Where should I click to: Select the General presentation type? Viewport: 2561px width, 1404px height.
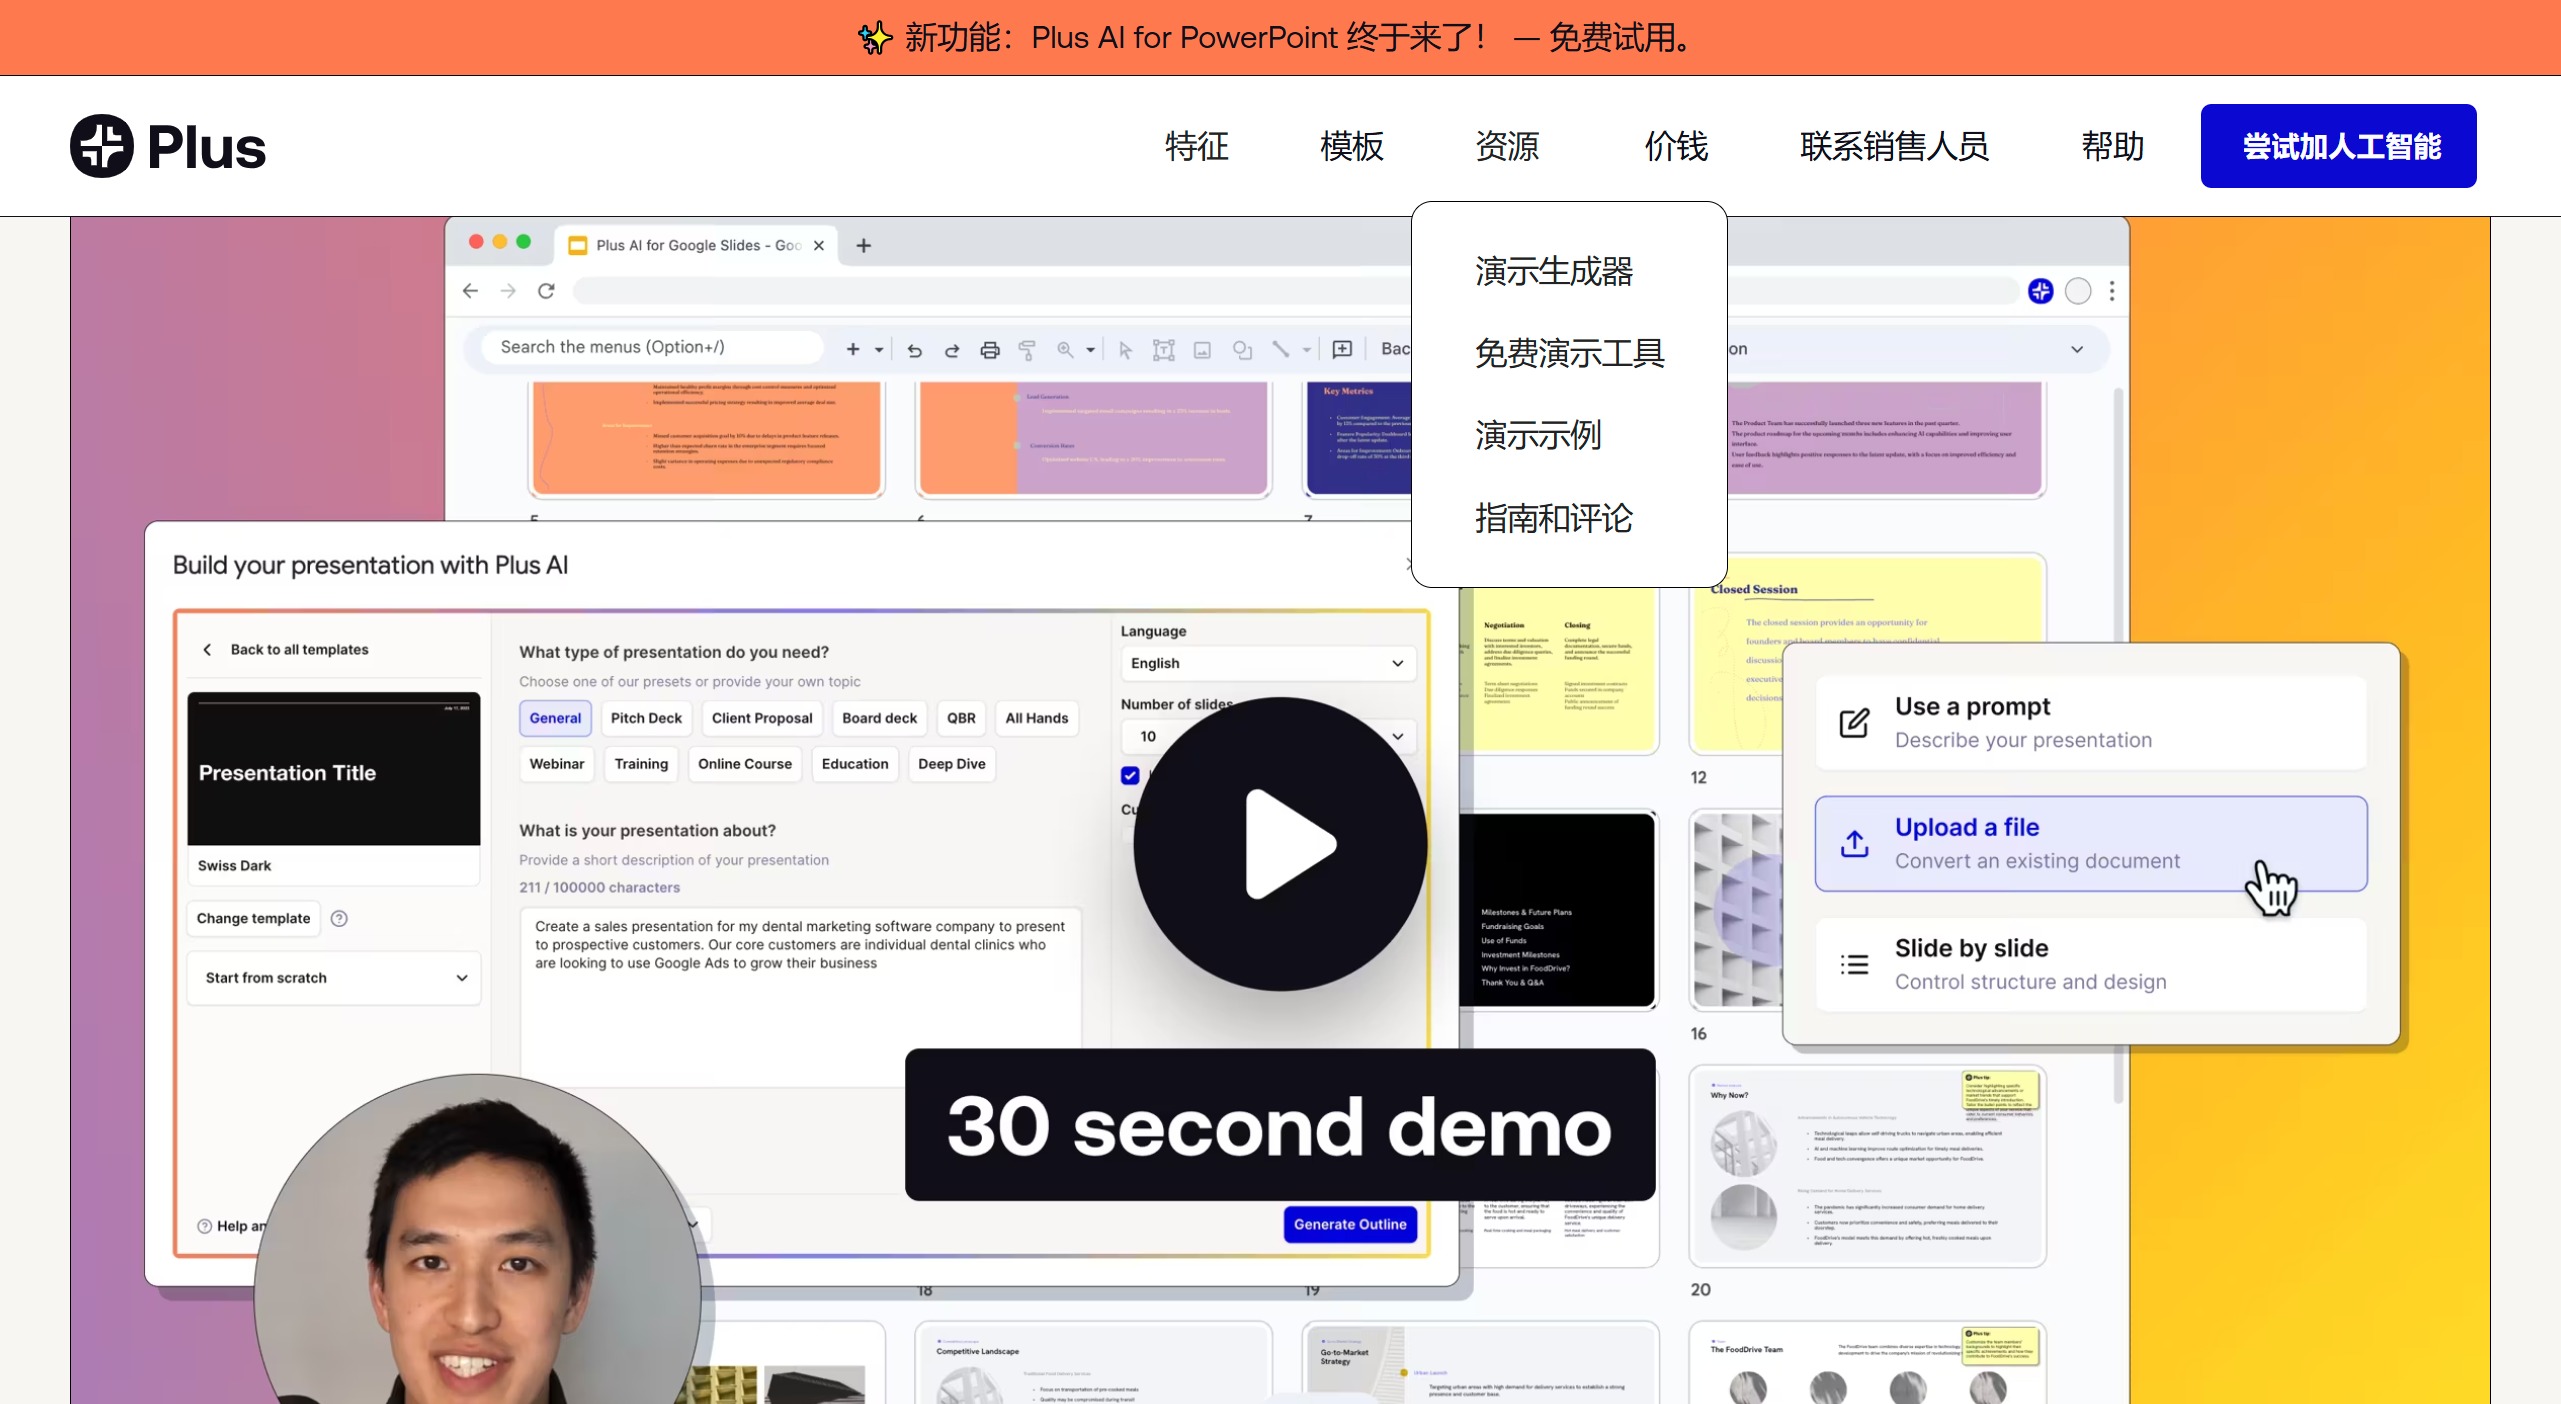pyautogui.click(x=555, y=718)
